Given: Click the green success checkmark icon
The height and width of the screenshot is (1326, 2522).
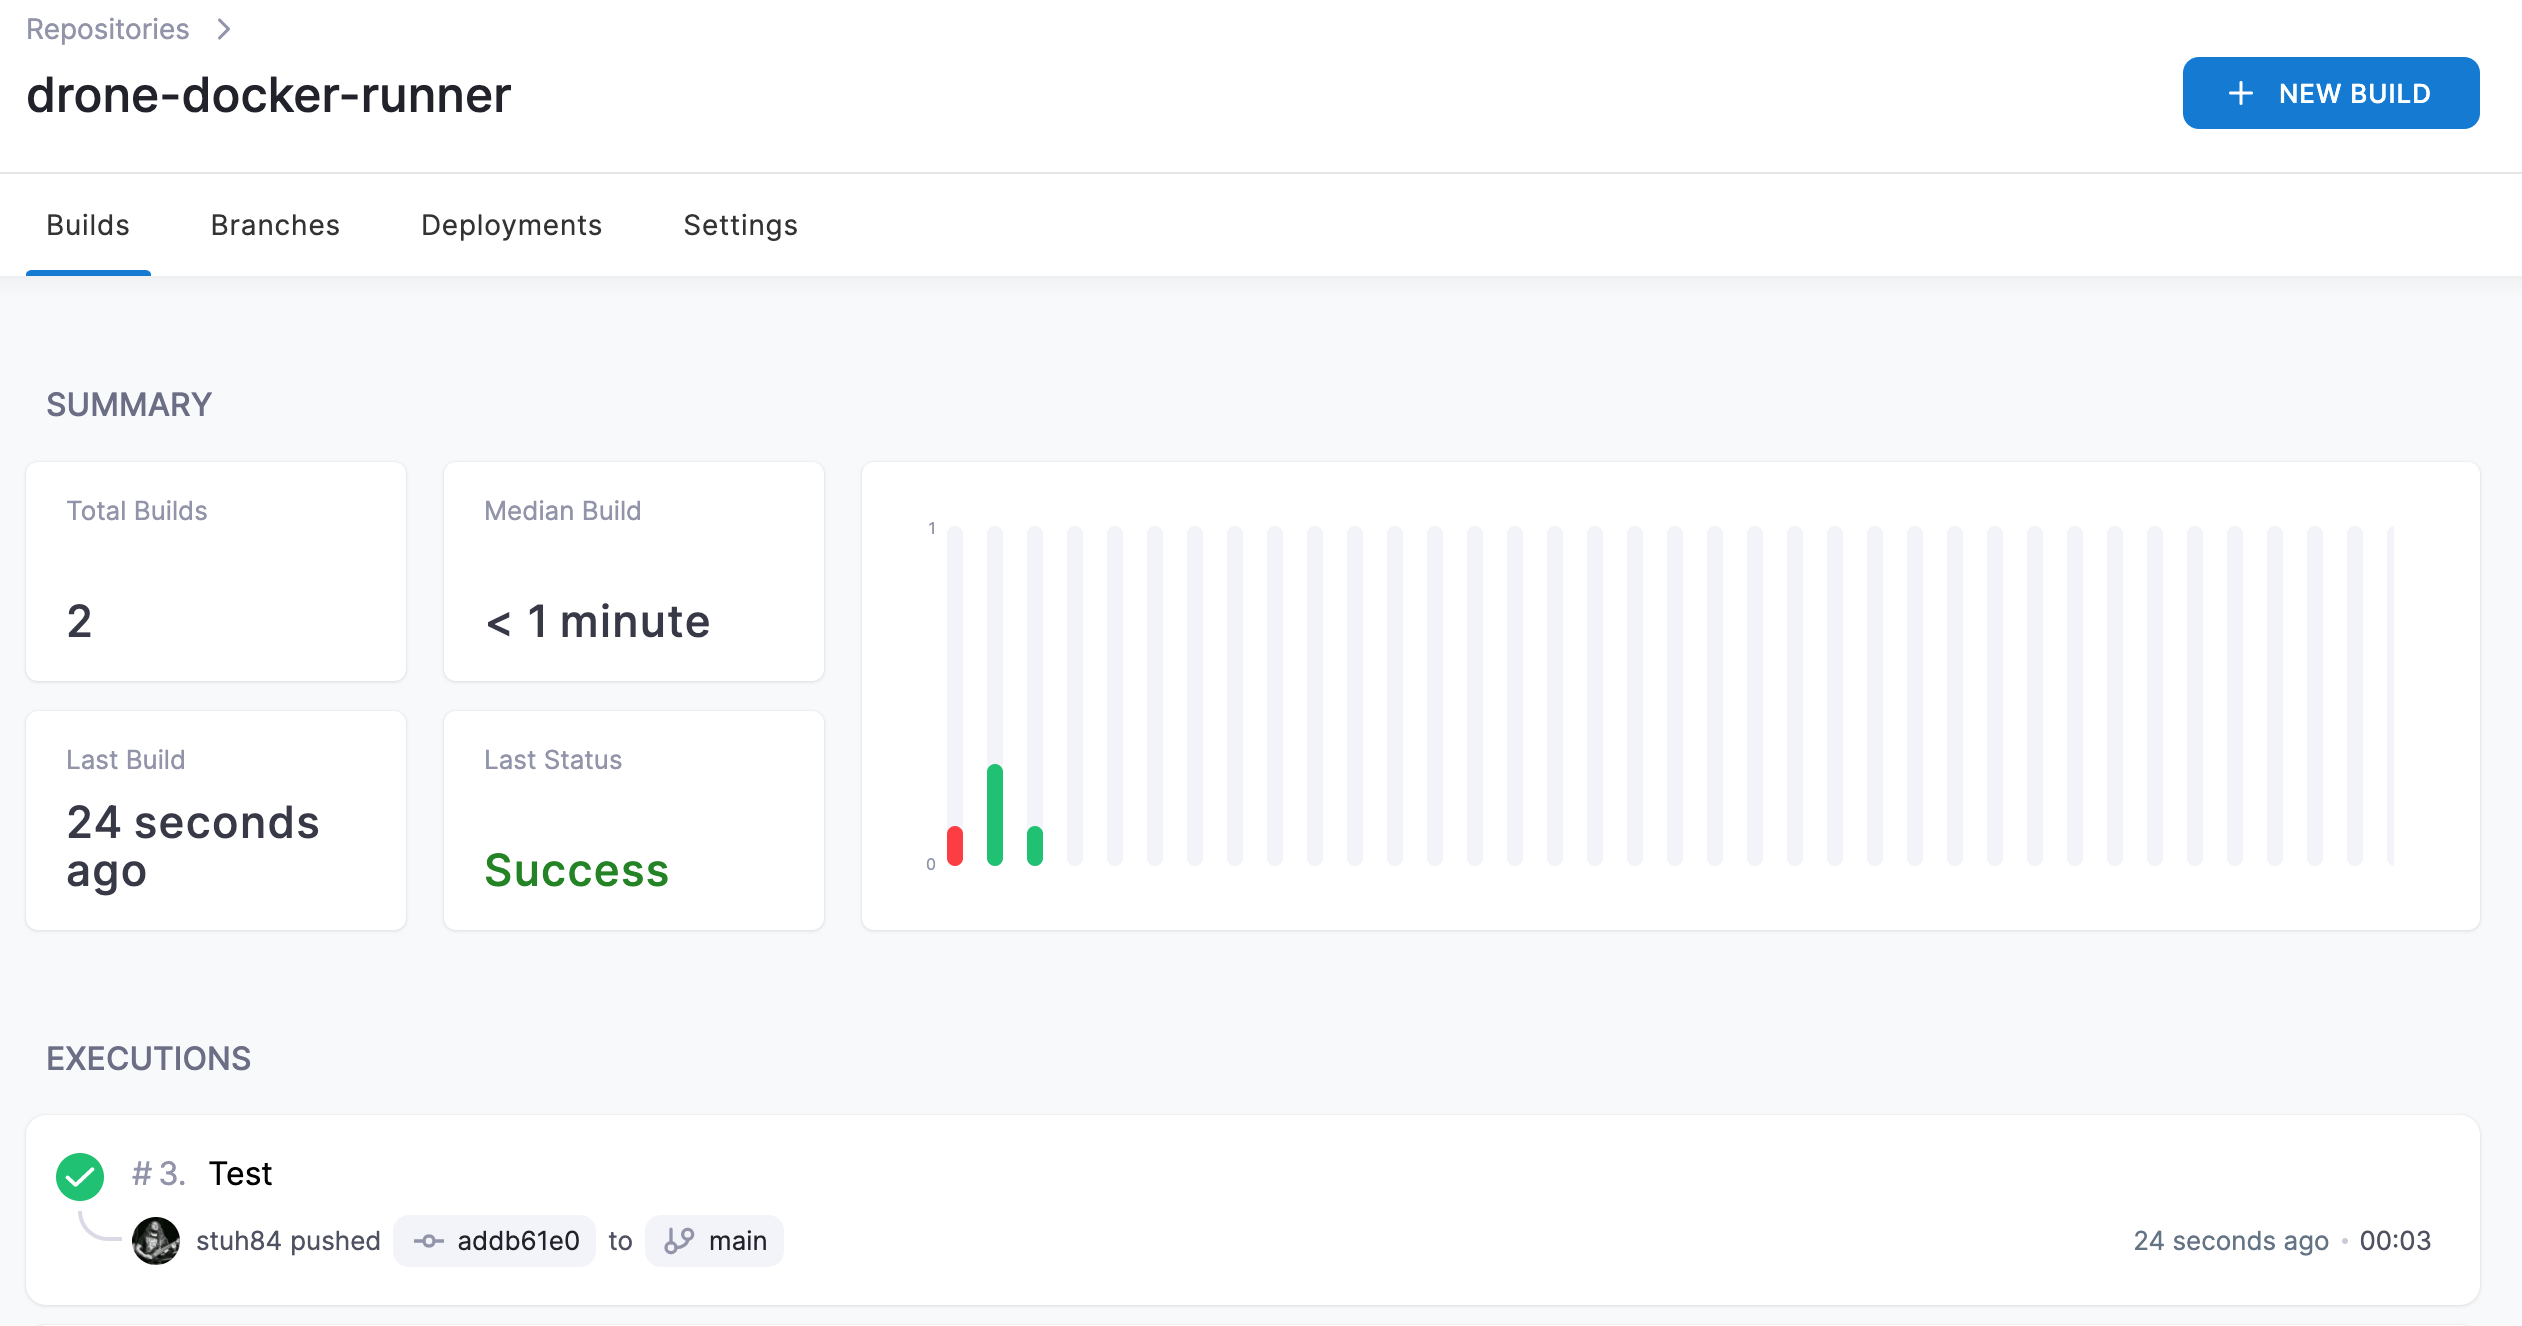Looking at the screenshot, I should point(80,1176).
